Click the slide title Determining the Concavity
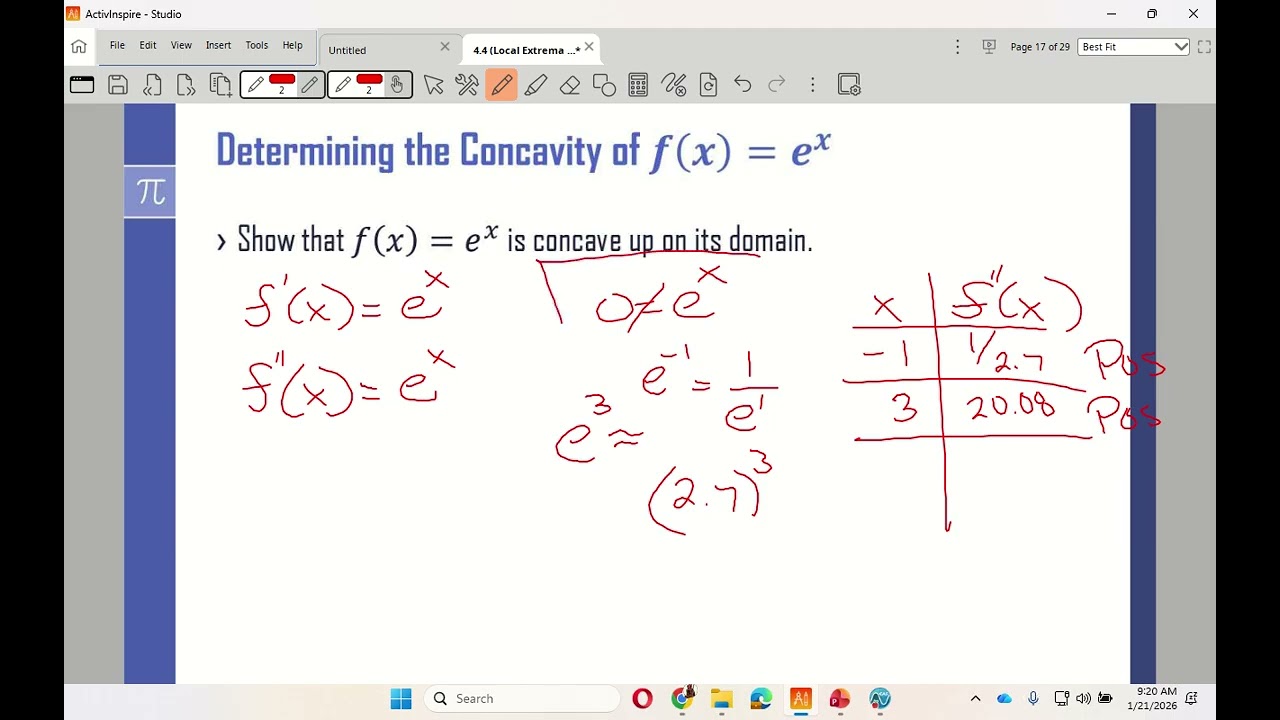The height and width of the screenshot is (720, 1280). [523, 151]
